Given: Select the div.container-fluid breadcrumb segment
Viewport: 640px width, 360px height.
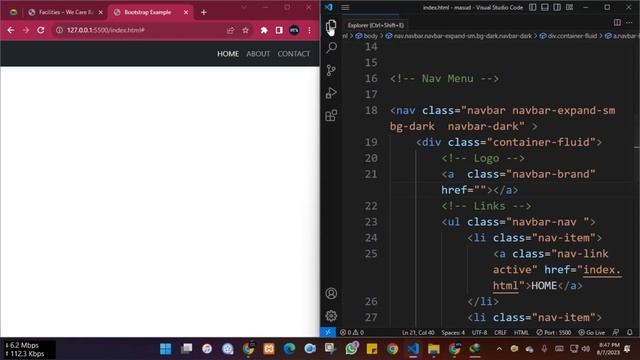Looking at the screenshot, I should point(568,36).
